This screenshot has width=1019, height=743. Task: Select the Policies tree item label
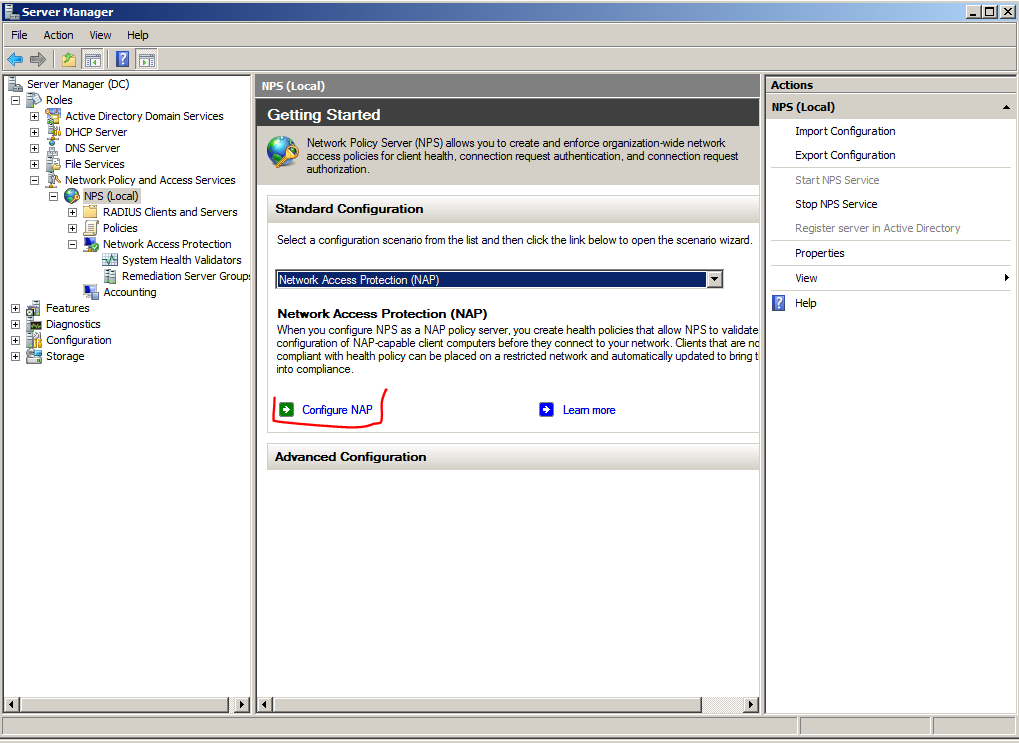(120, 228)
